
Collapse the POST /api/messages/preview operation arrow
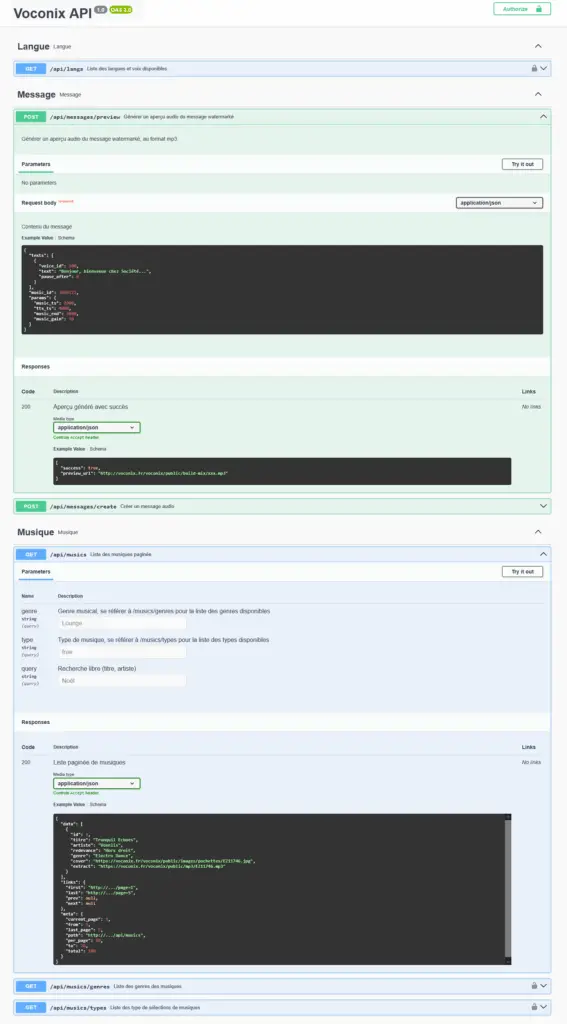click(x=543, y=116)
